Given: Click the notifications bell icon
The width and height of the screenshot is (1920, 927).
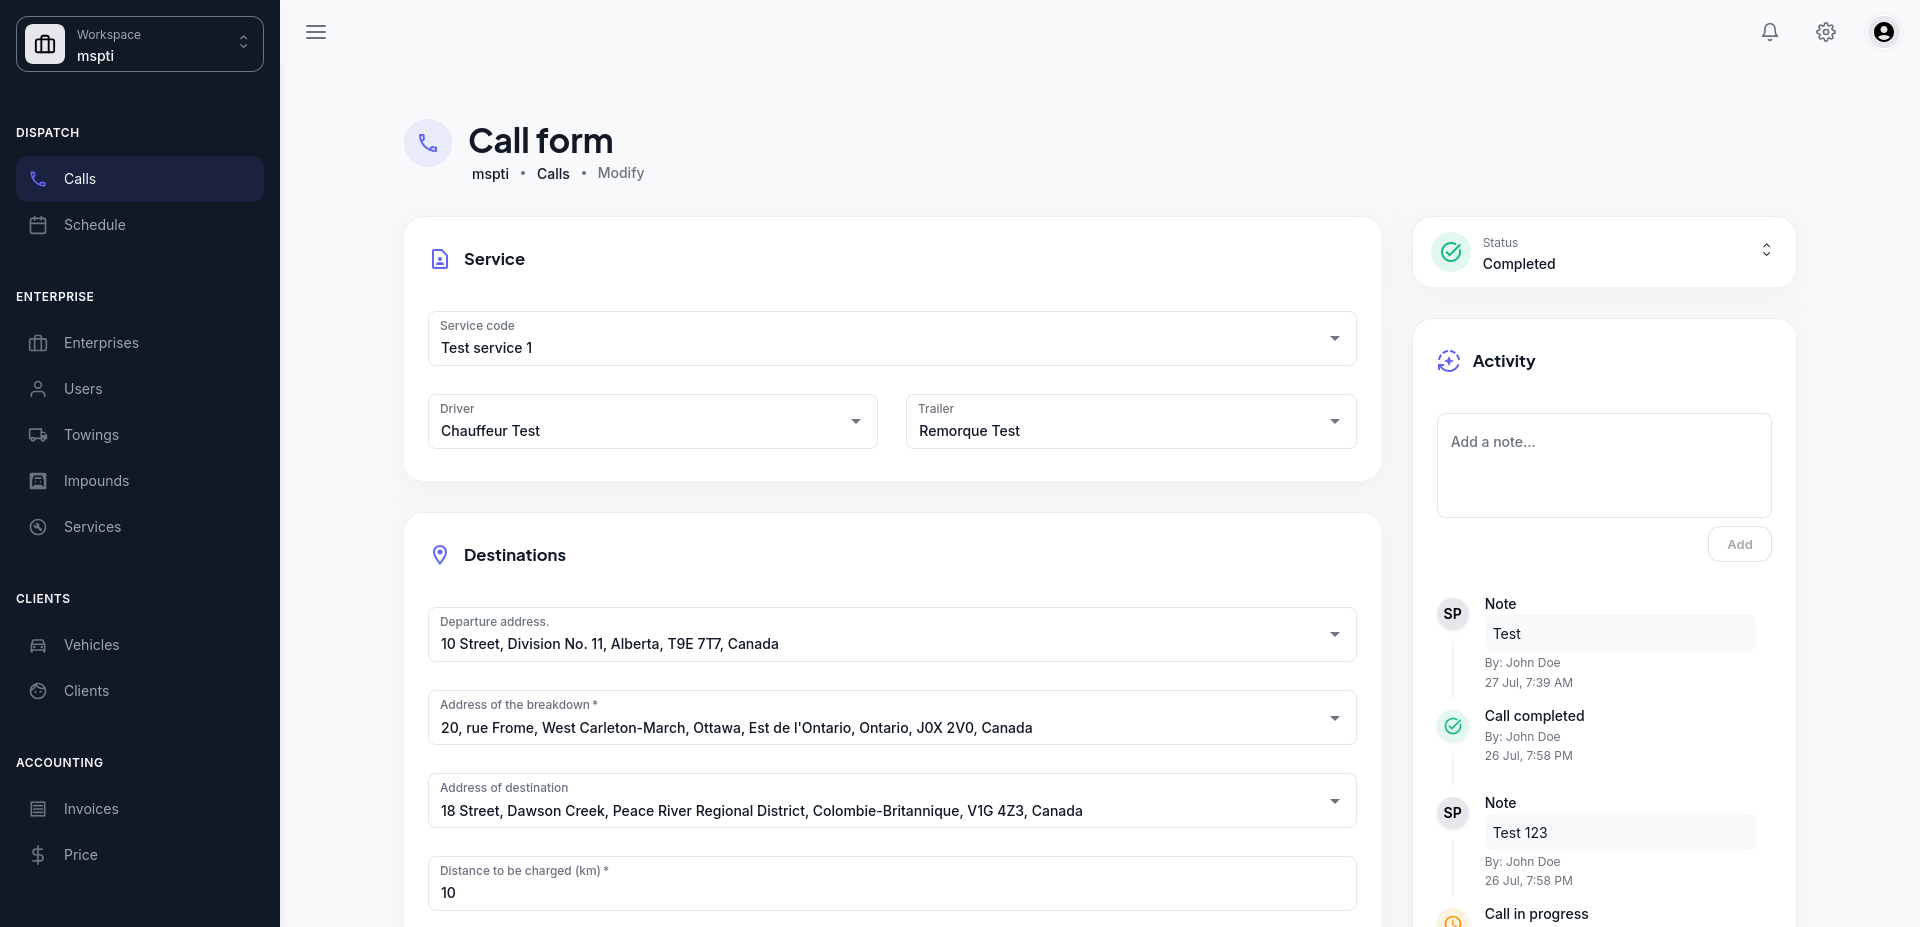Looking at the screenshot, I should [1770, 32].
